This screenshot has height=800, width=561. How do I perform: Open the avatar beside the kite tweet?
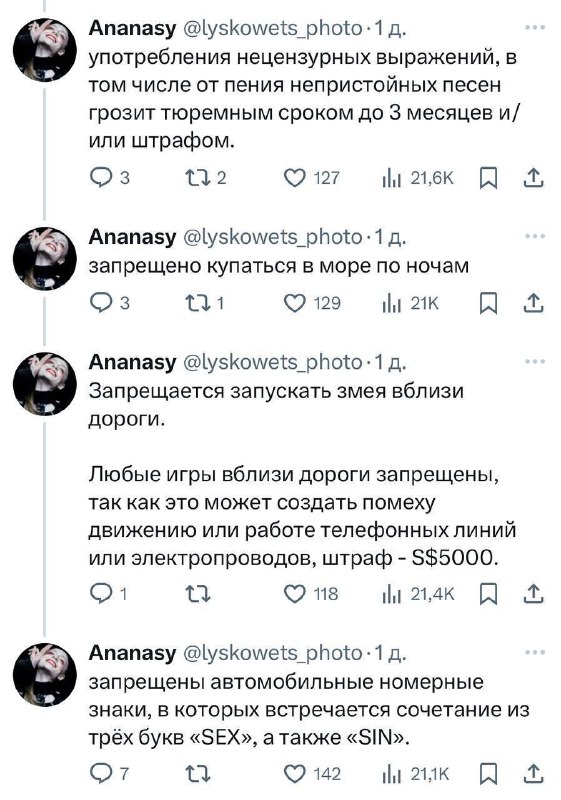pyautogui.click(x=45, y=384)
